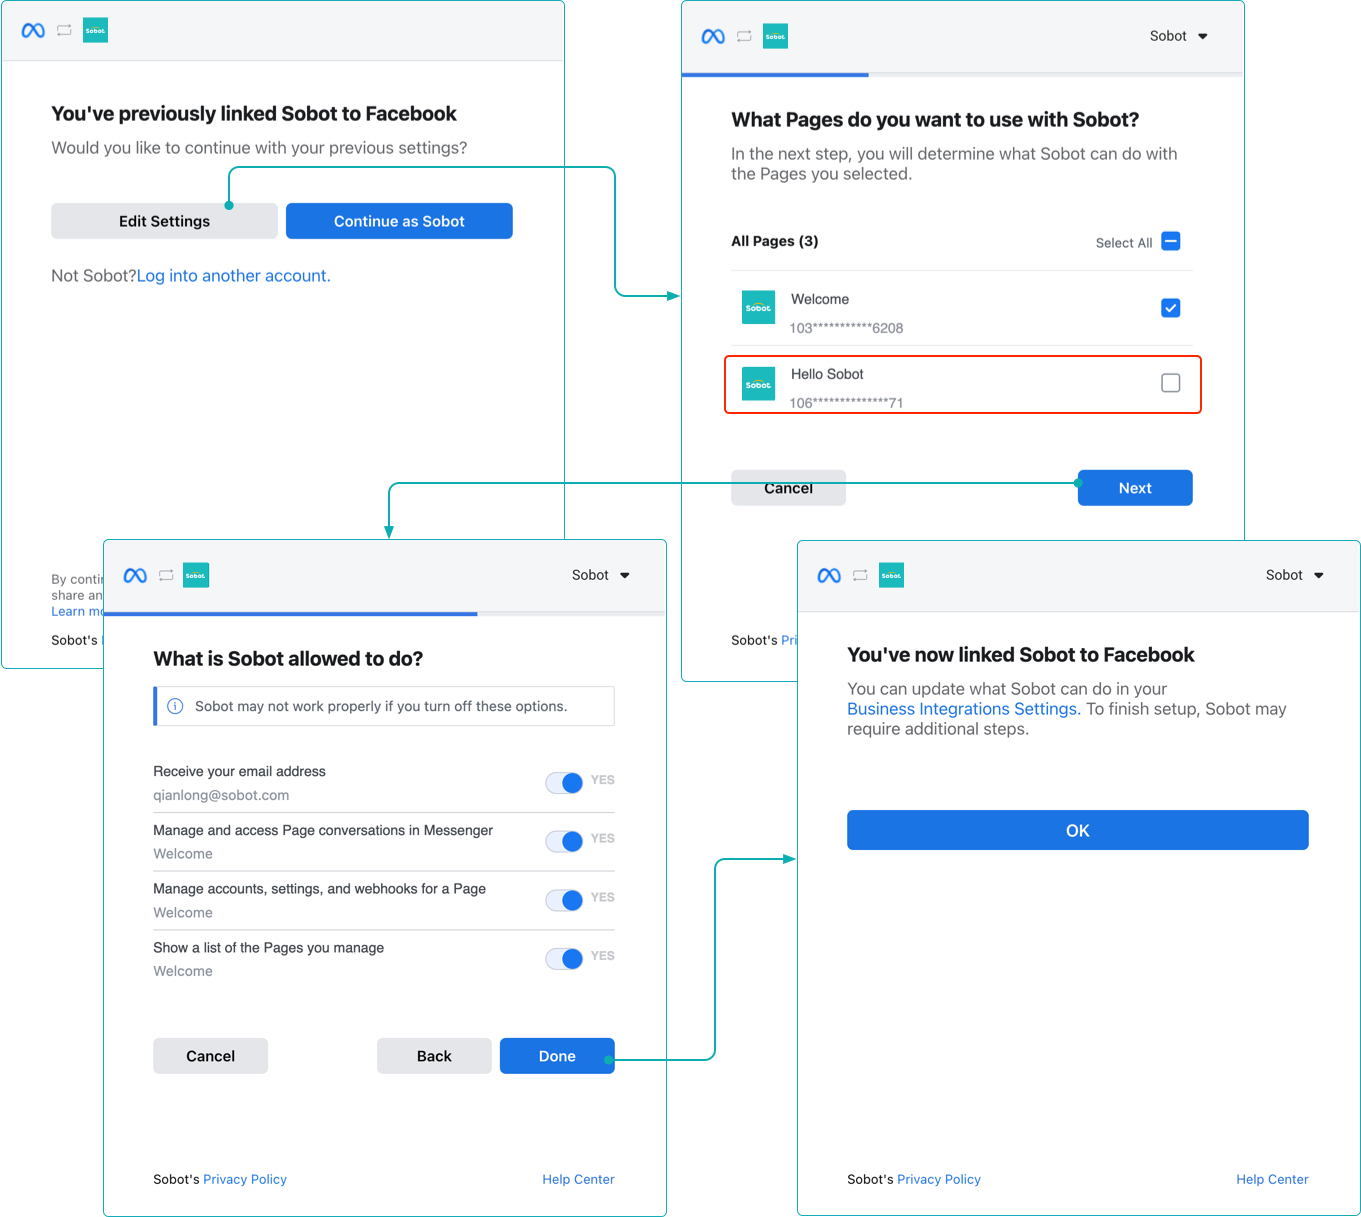This screenshot has height=1217, width=1361.
Task: Click the 'Learn more' link in the first dialog
Action: click(77, 611)
